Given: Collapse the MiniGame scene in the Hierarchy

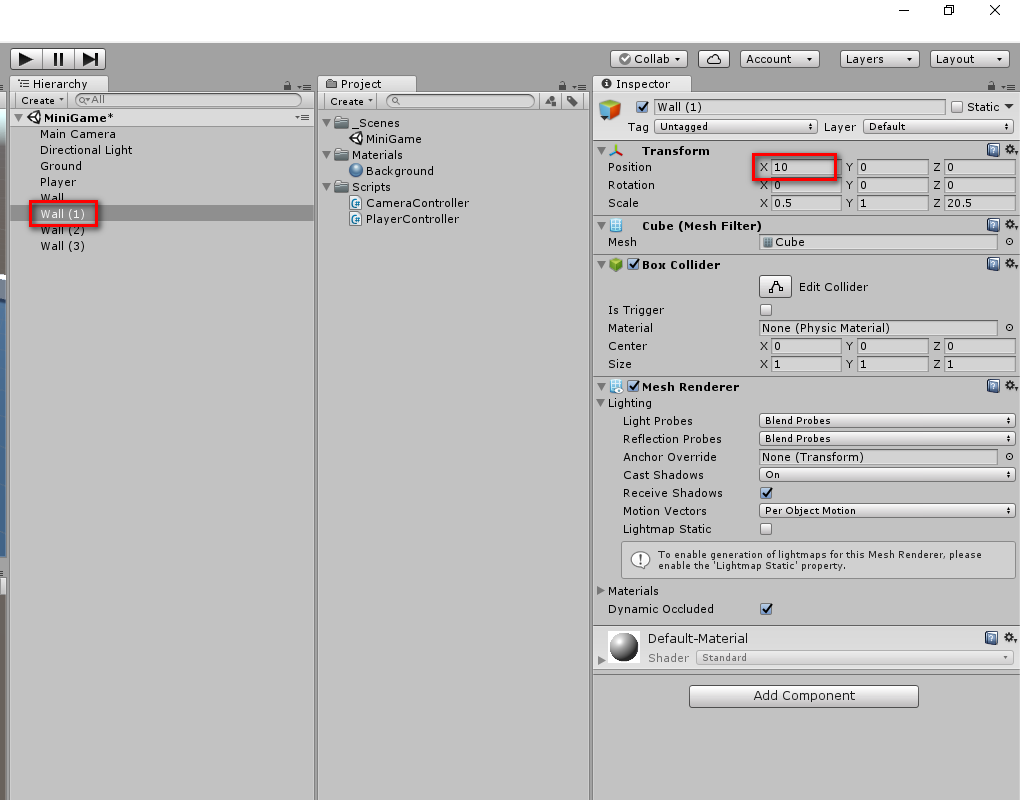Looking at the screenshot, I should (x=19, y=118).
